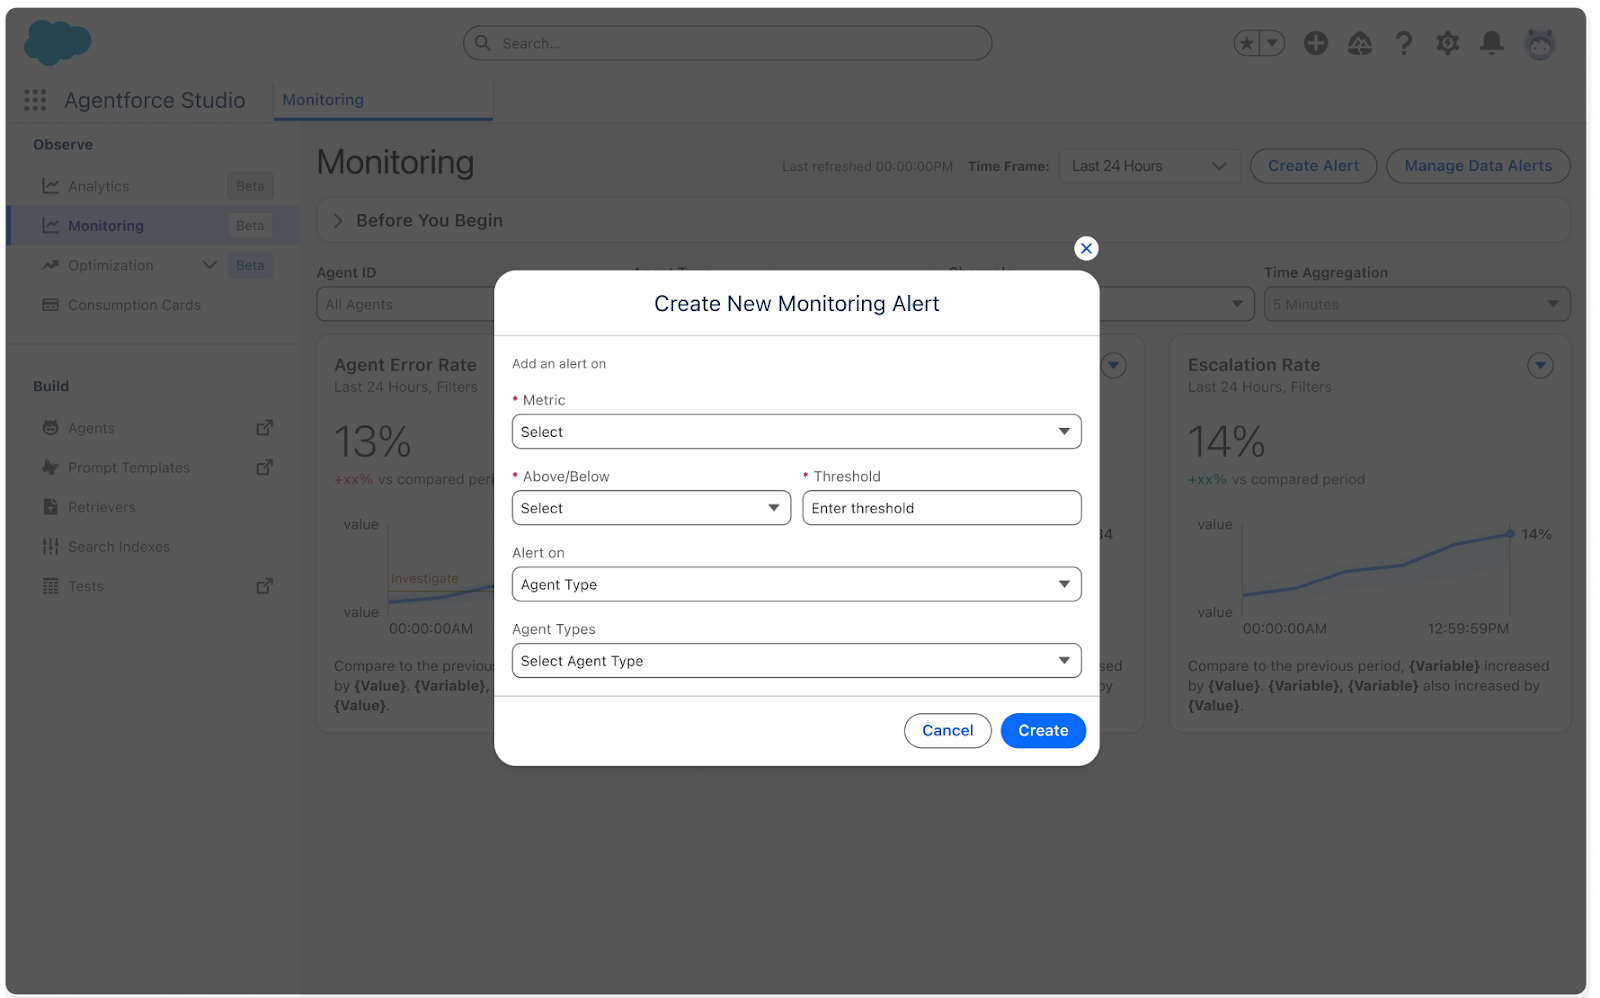Open Consumption Cards in sidebar
The image size is (1600, 998).
tap(134, 305)
